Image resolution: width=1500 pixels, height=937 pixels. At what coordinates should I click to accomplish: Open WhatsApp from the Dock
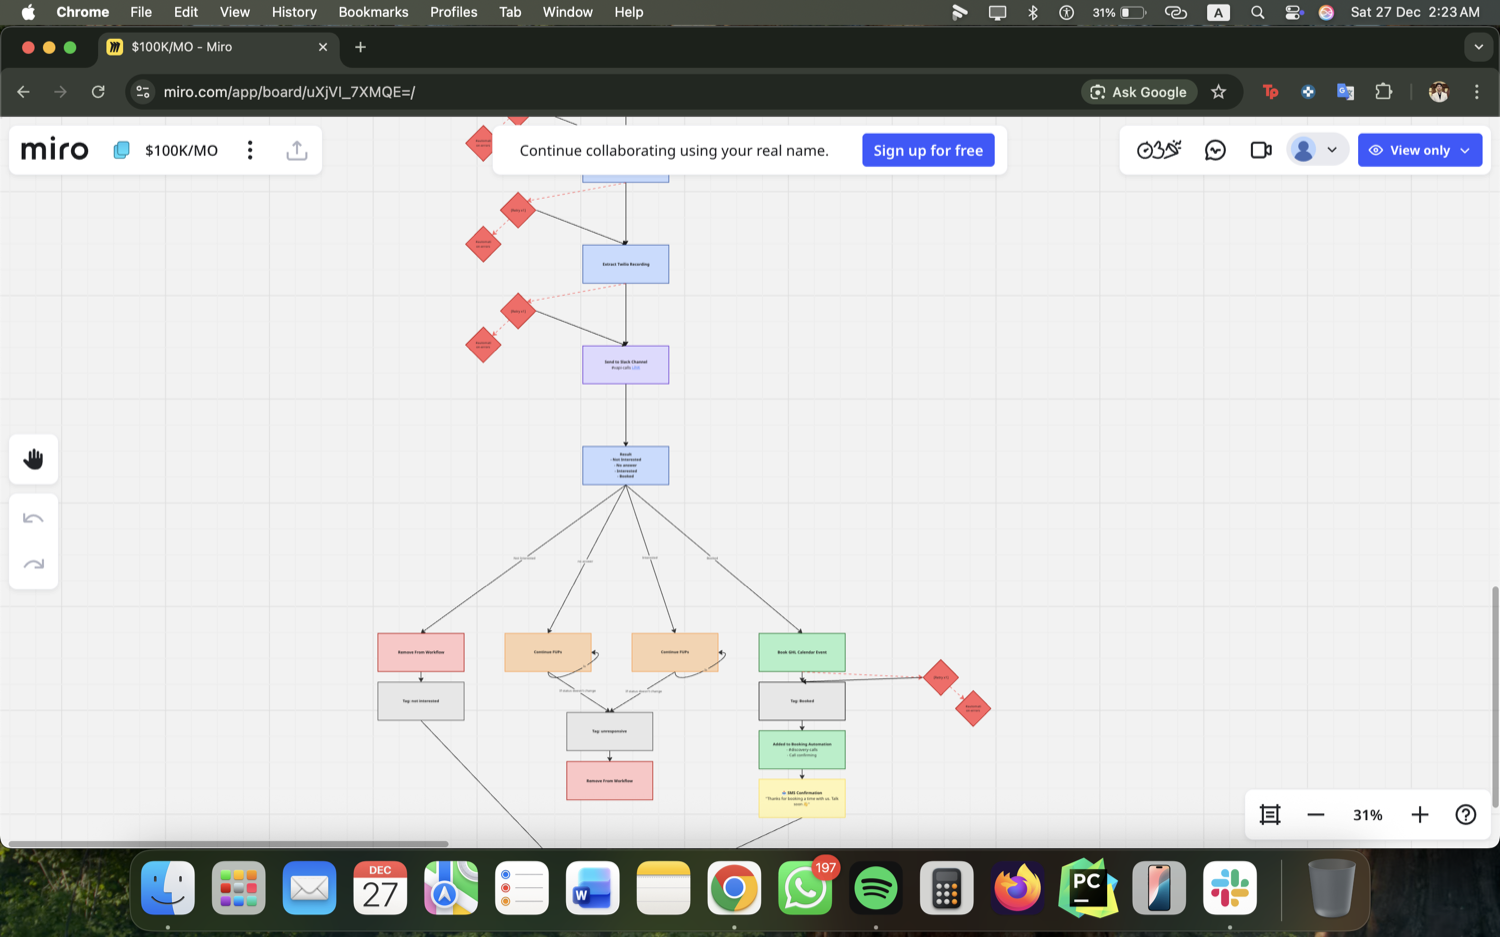[x=805, y=888]
